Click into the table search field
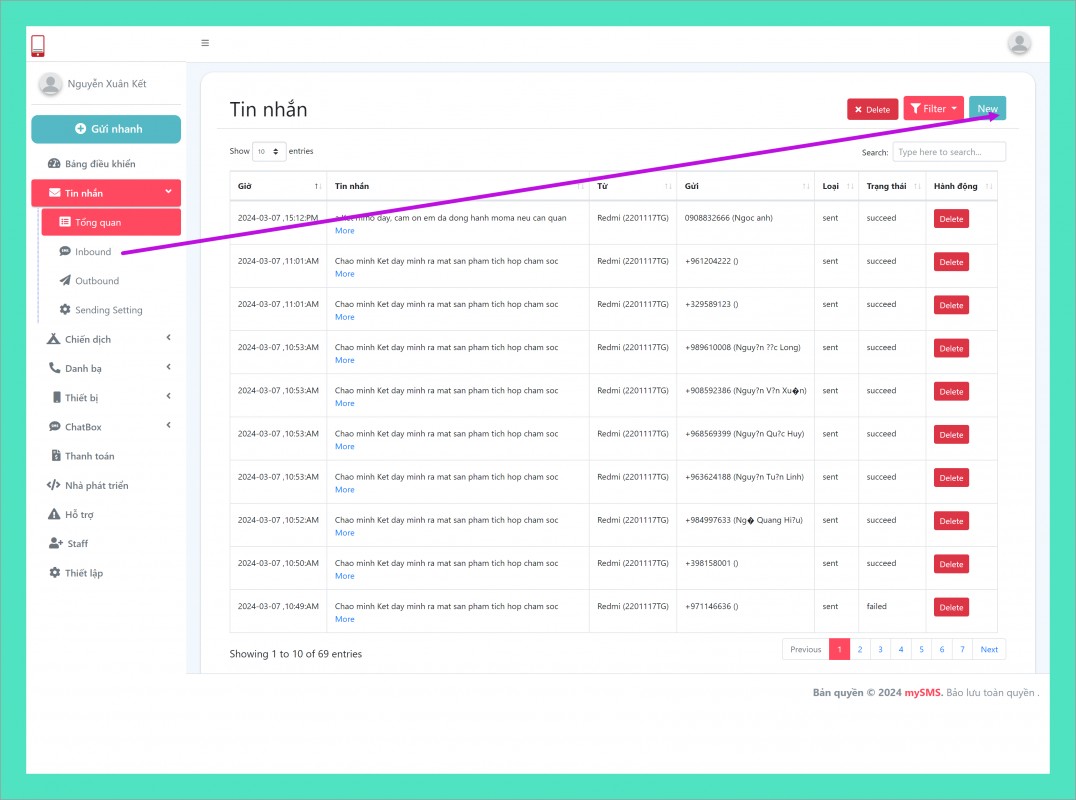The height and width of the screenshot is (800, 1076). [x=949, y=152]
